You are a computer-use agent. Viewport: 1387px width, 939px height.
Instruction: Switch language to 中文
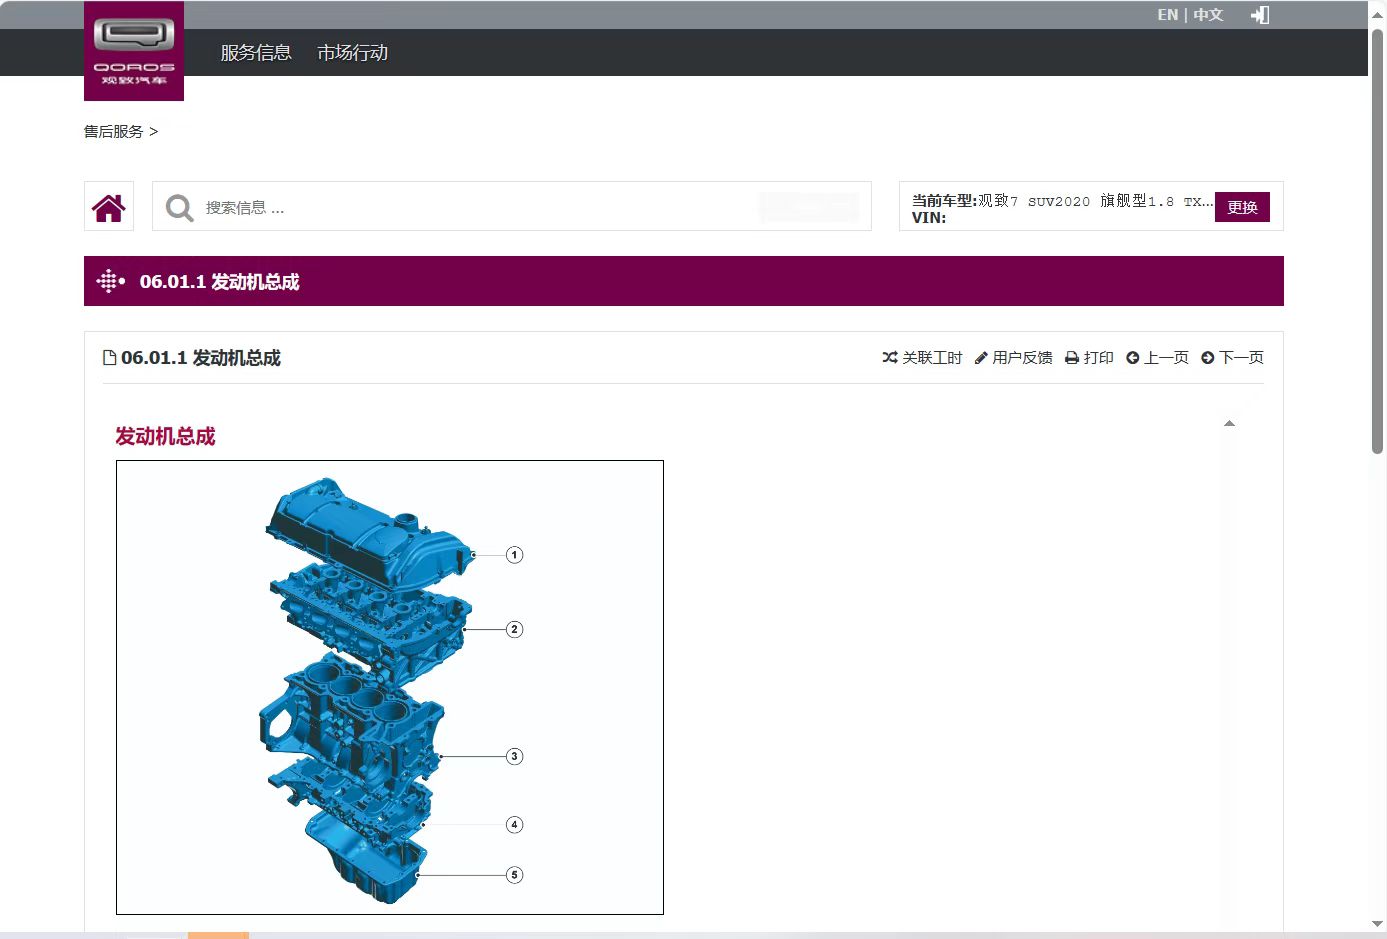[x=1208, y=15]
